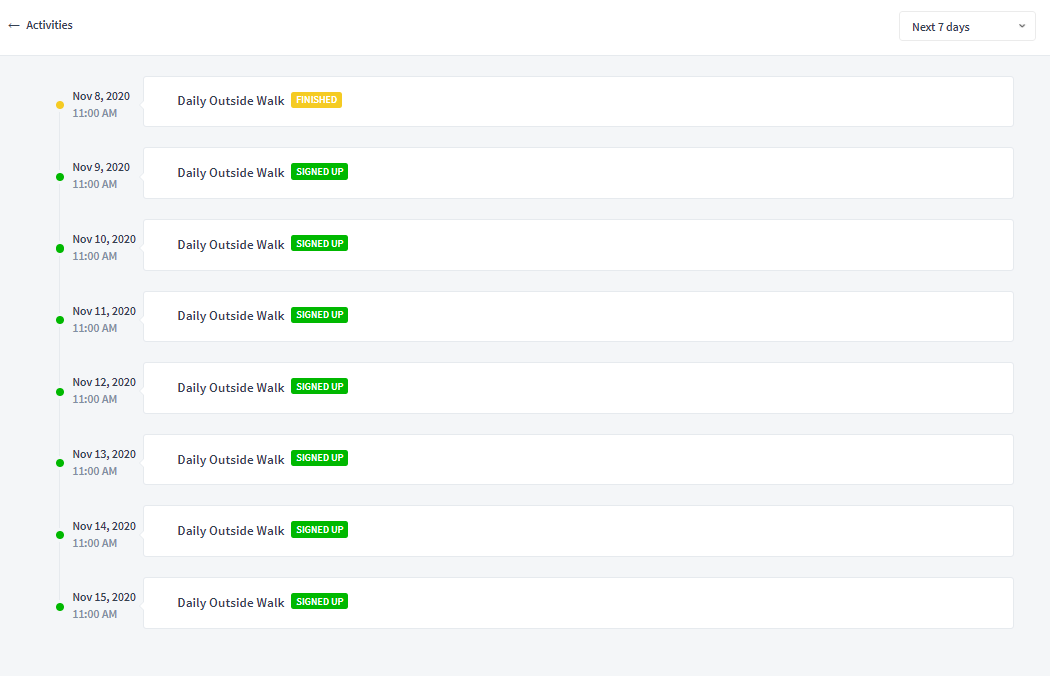Click the SIGNED UP badge for Nov 14
This screenshot has width=1050, height=676.
[319, 529]
